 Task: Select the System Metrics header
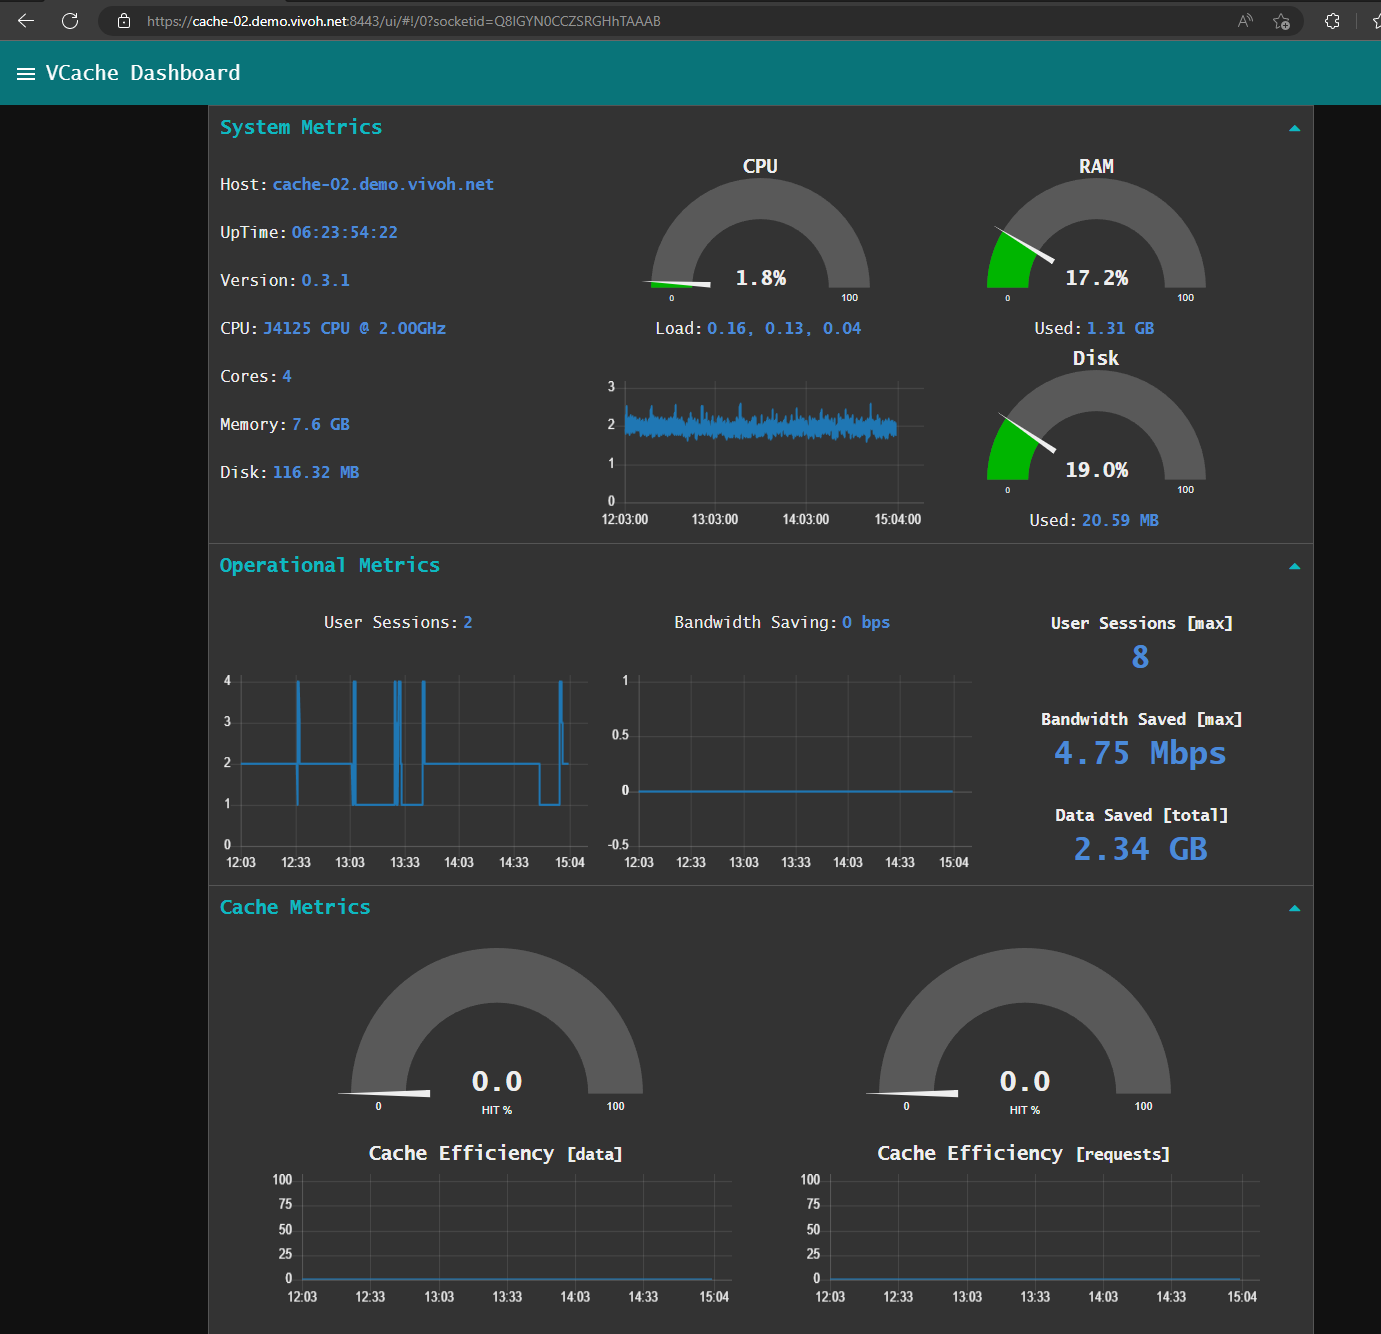click(300, 127)
